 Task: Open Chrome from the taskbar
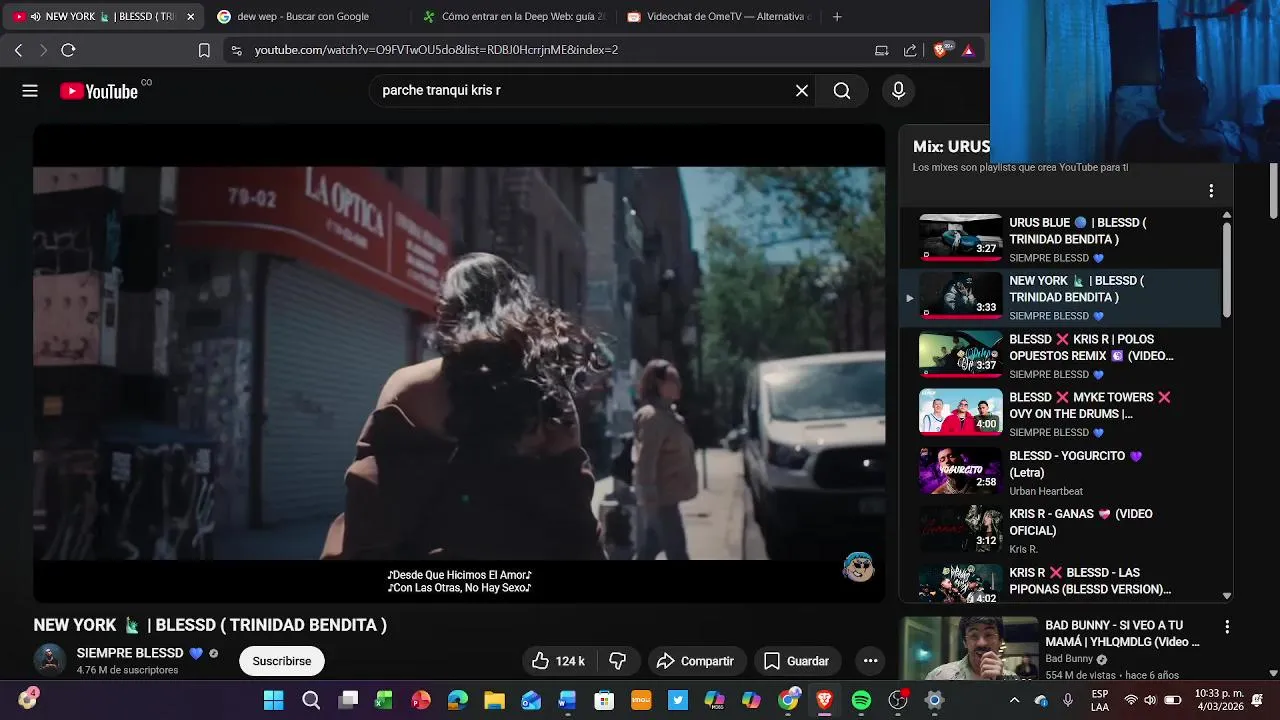point(788,700)
